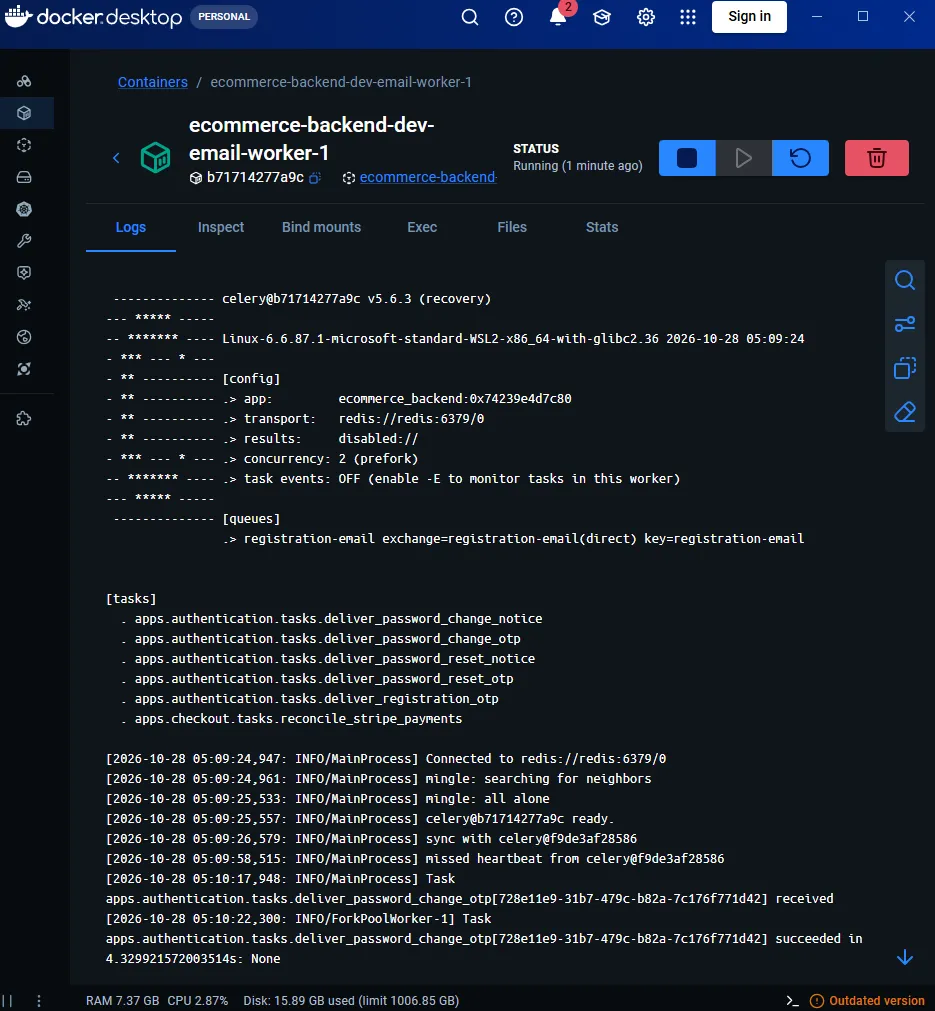Switch to the Exec tab

coord(422,227)
